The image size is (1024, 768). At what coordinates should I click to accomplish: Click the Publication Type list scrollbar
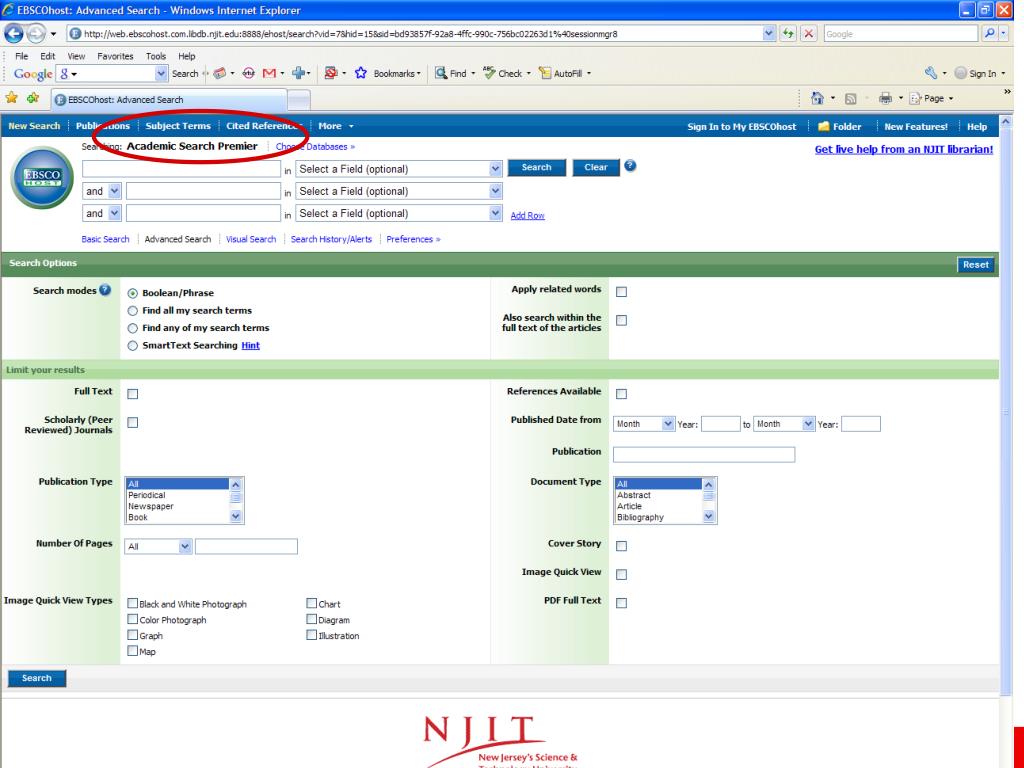pyautogui.click(x=236, y=500)
